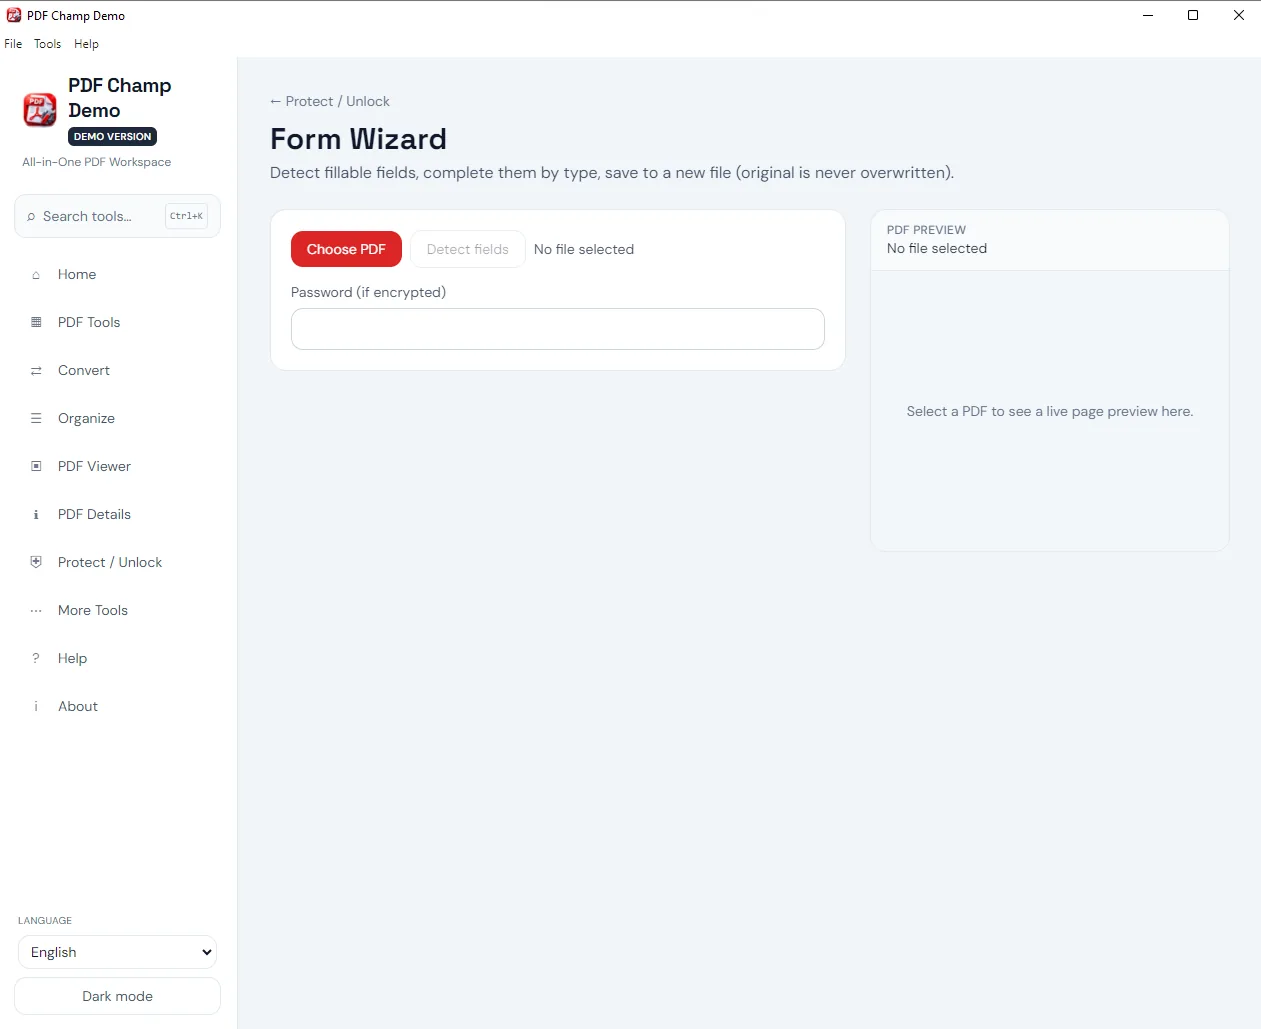Image resolution: width=1261 pixels, height=1029 pixels.
Task: Maximize the PDF Champ Demo window
Action: [1193, 15]
